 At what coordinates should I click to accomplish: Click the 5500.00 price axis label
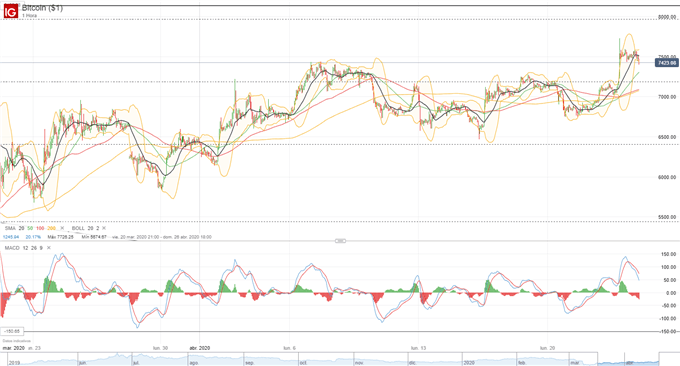tap(667, 217)
